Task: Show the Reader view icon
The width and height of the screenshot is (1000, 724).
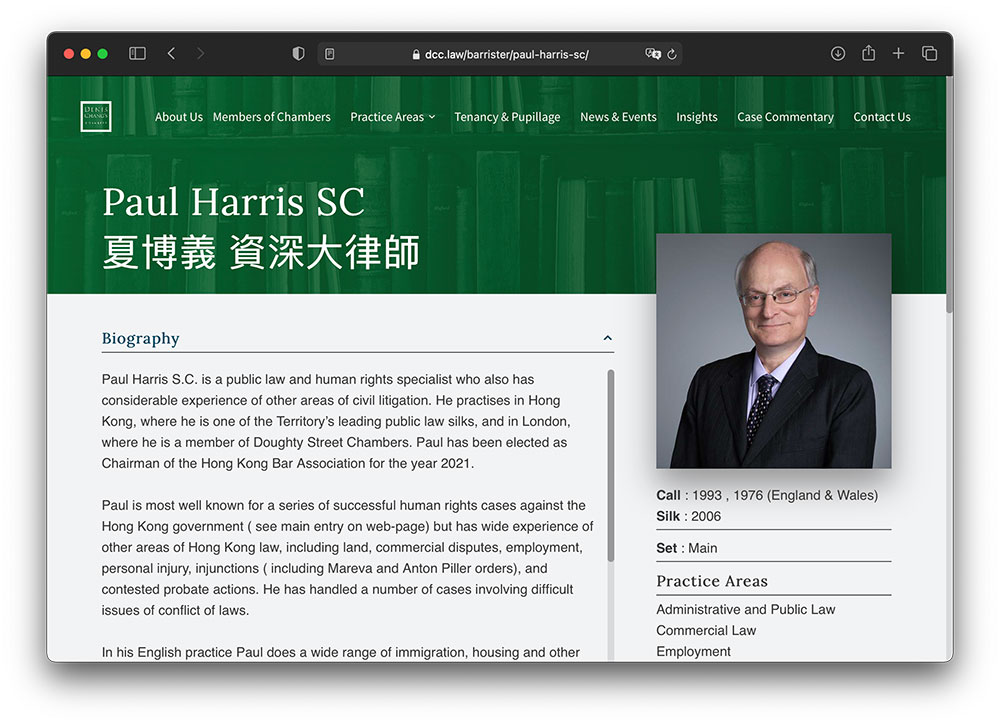Action: [x=330, y=54]
